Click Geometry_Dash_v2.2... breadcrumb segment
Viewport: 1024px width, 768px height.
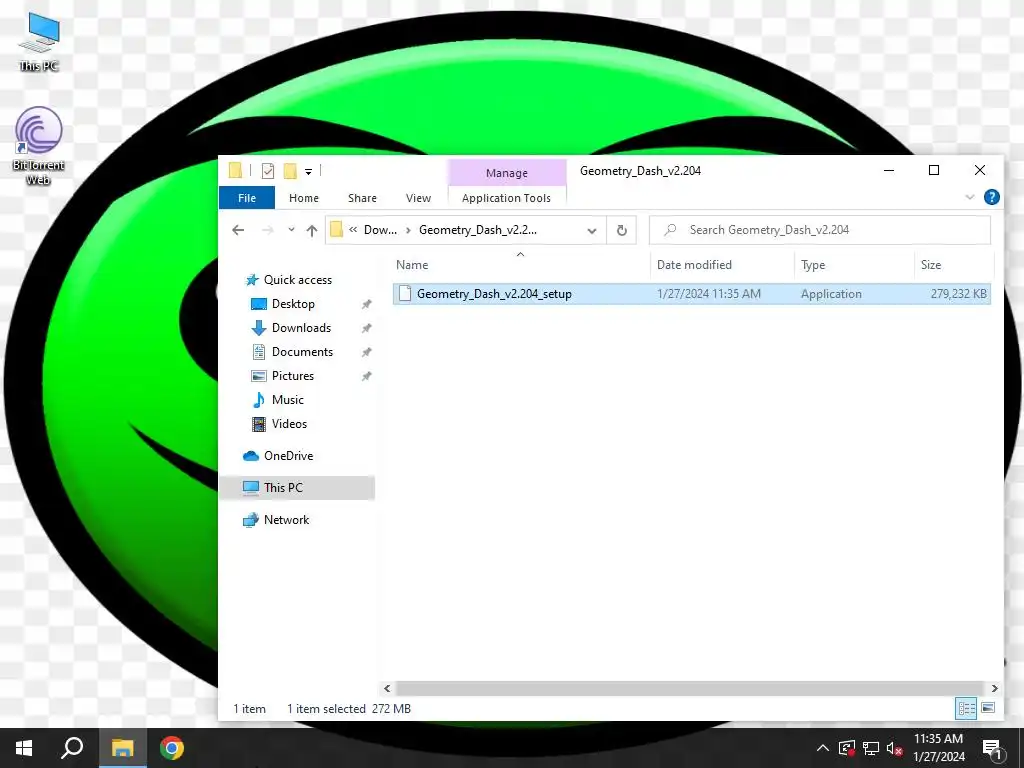tap(478, 230)
